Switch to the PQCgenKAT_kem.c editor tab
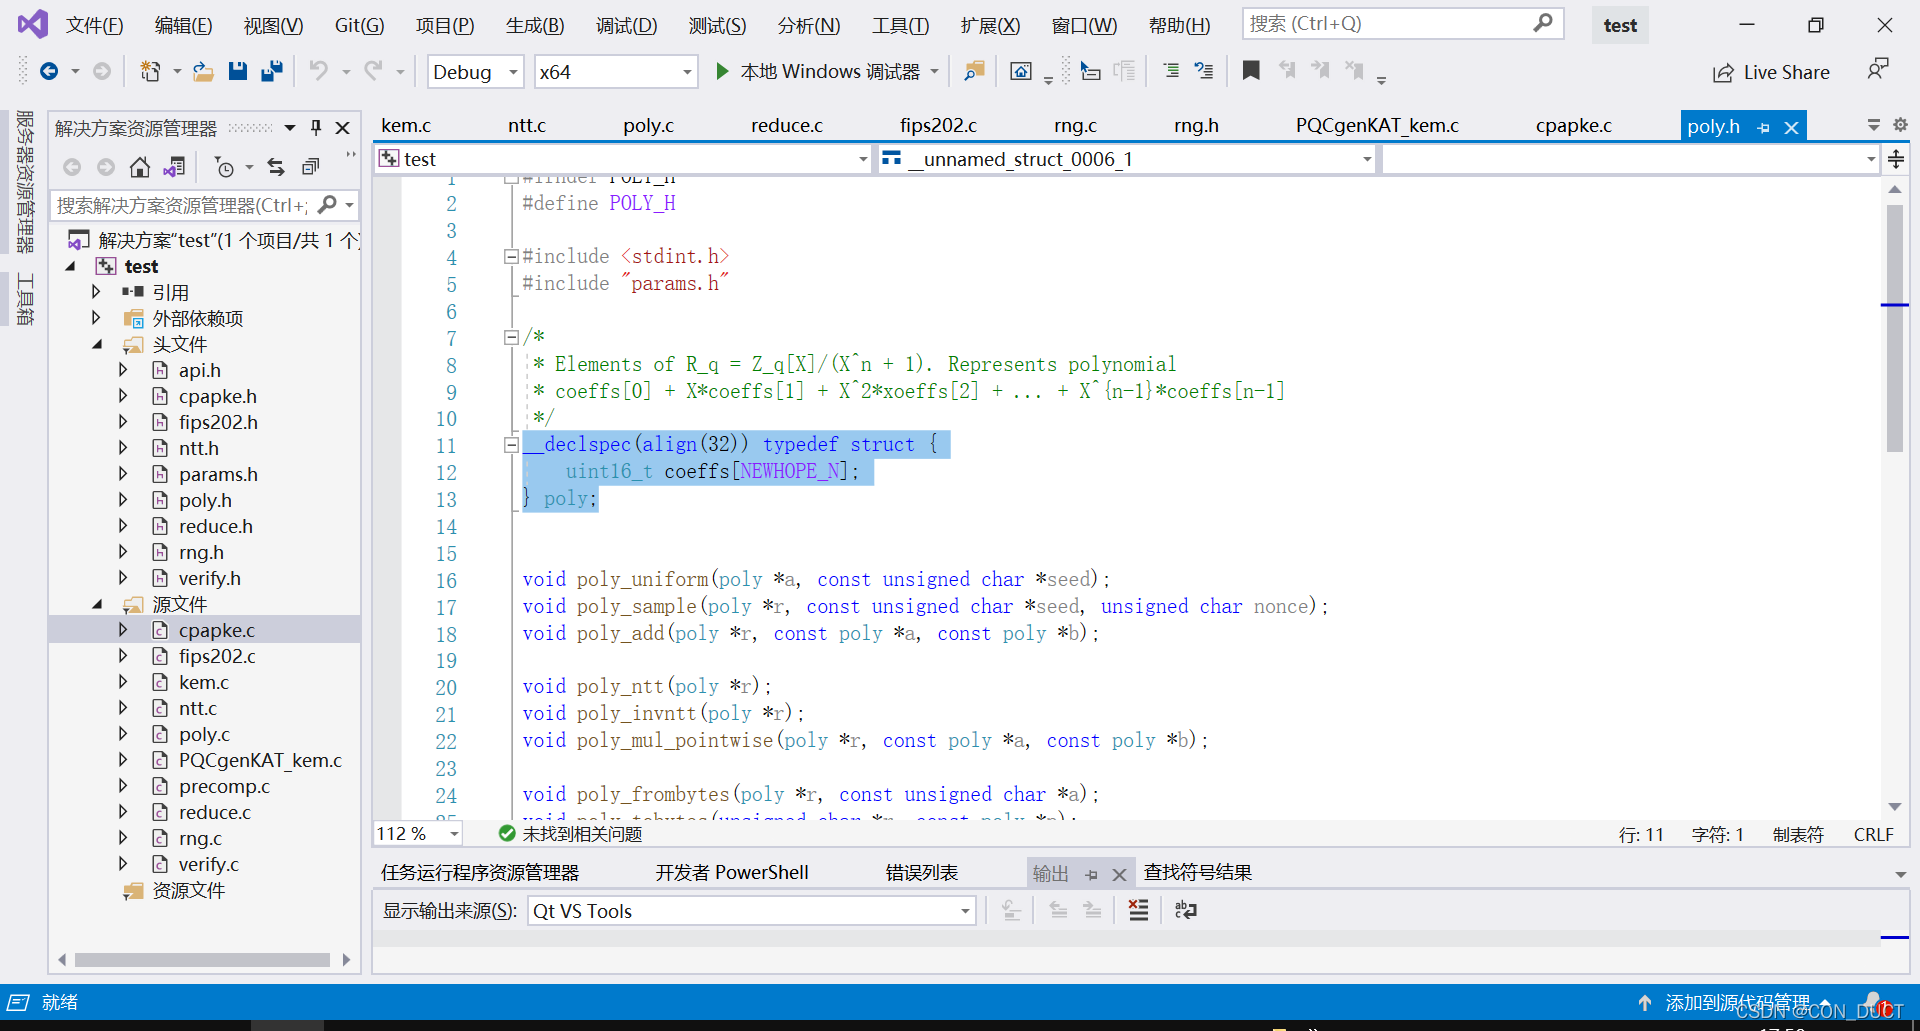The width and height of the screenshot is (1920, 1031). coord(1377,126)
